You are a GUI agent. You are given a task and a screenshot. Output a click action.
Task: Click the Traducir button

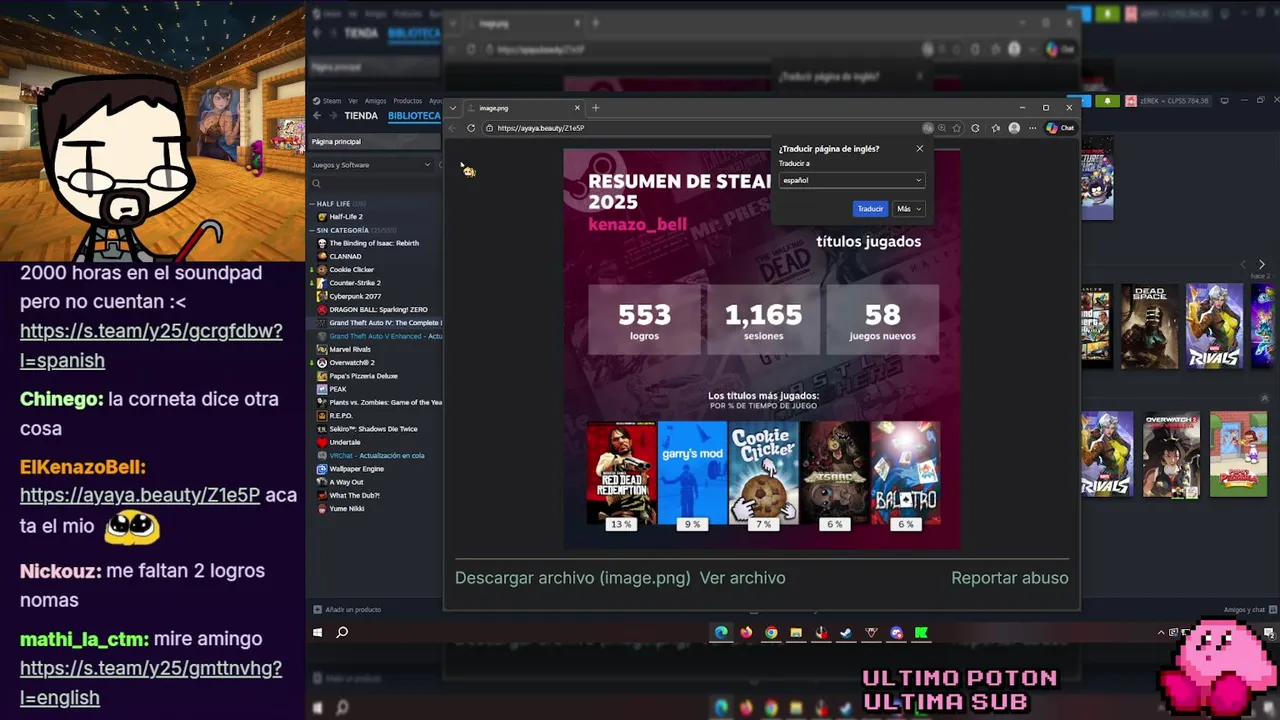coord(870,209)
